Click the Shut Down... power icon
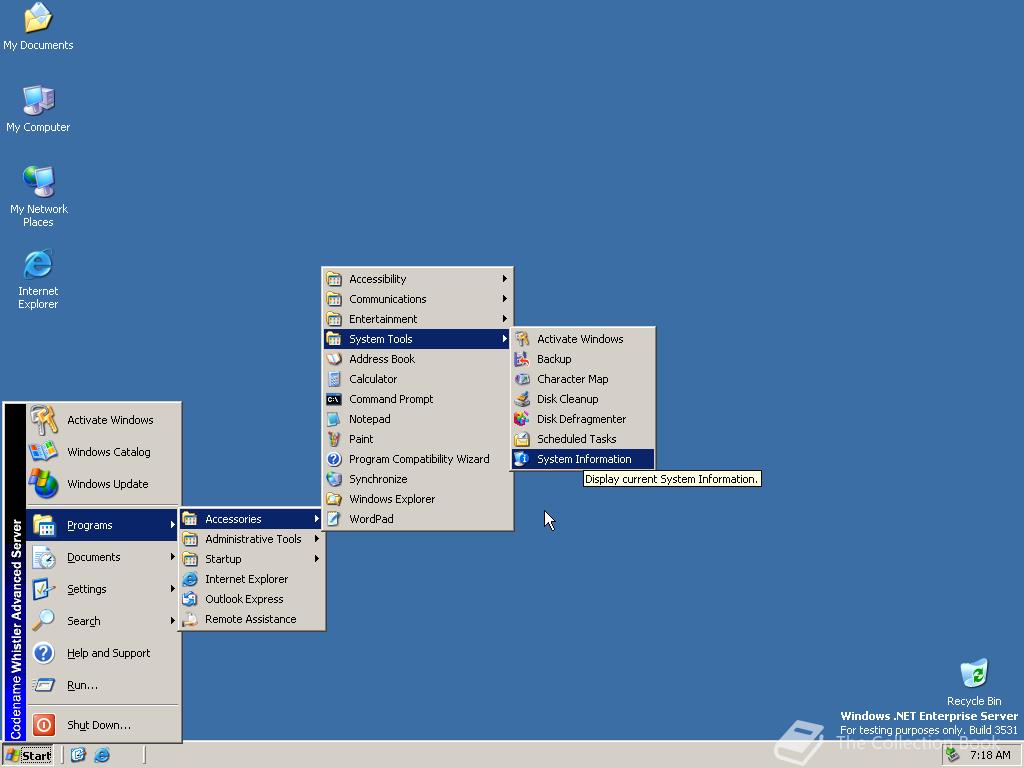The height and width of the screenshot is (768, 1024). [x=44, y=725]
